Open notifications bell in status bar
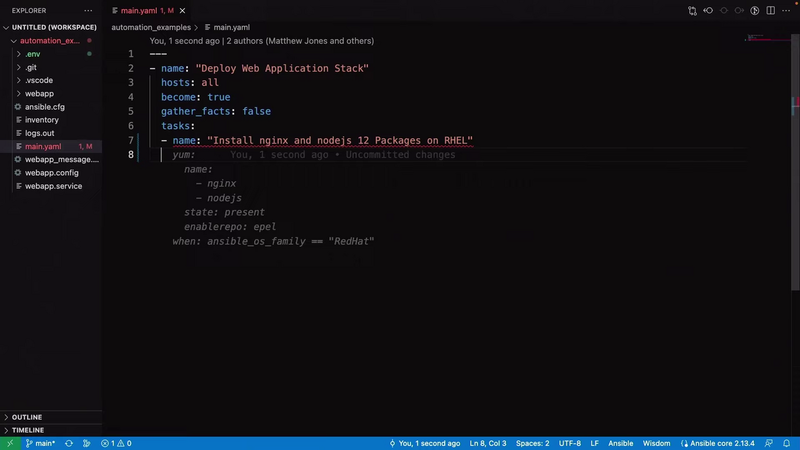 tap(787, 443)
